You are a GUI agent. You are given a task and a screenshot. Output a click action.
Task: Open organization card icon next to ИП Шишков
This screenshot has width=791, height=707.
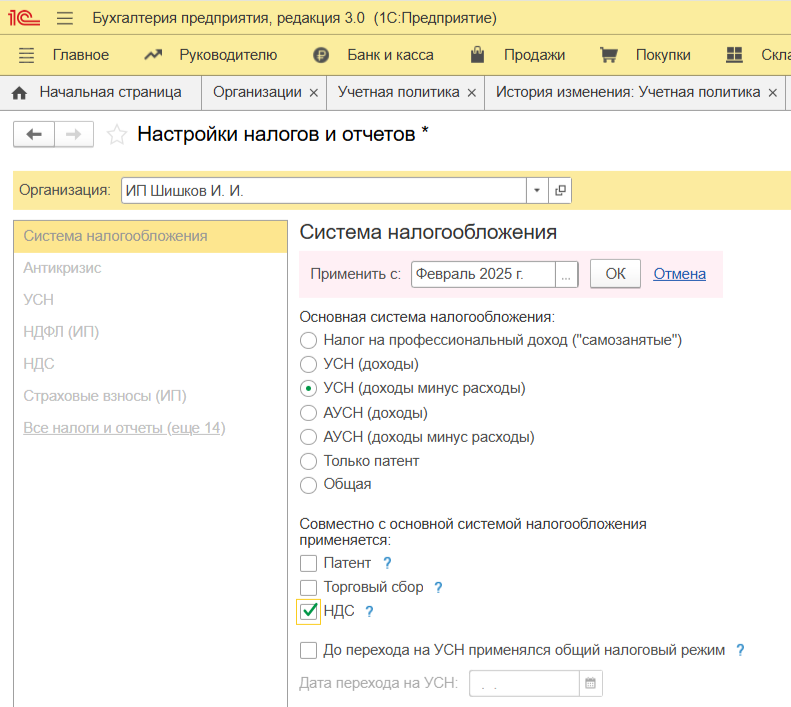coord(560,190)
